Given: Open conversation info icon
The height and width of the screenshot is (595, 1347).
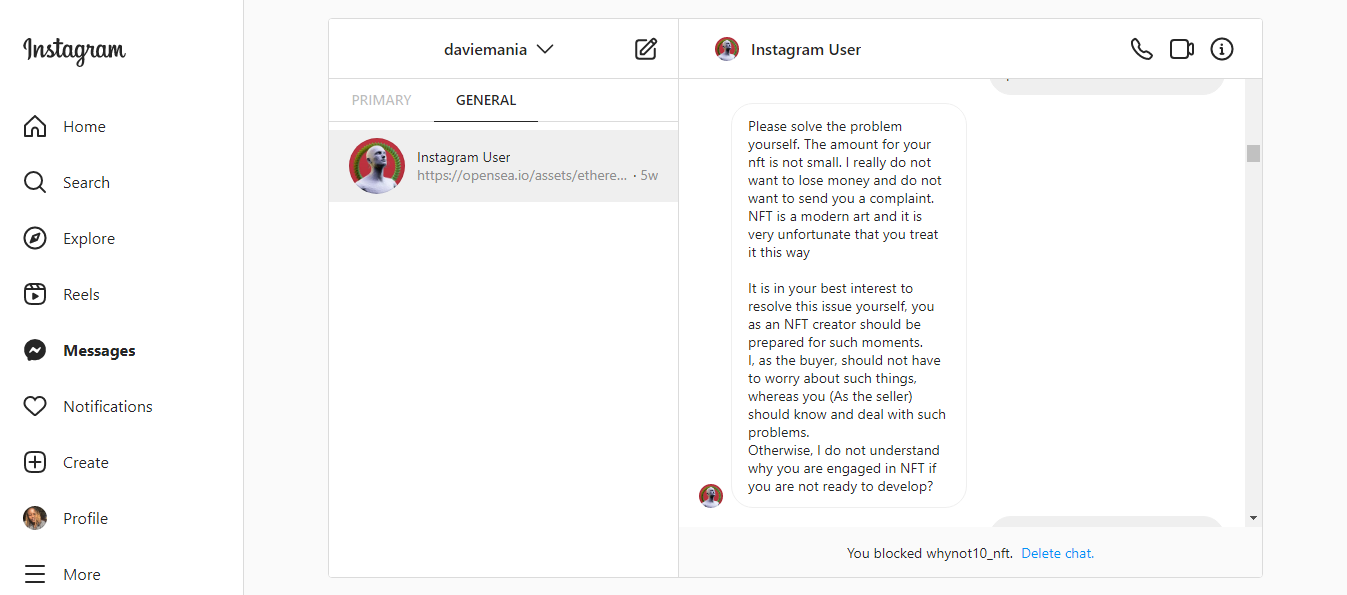Looking at the screenshot, I should click(x=1222, y=49).
